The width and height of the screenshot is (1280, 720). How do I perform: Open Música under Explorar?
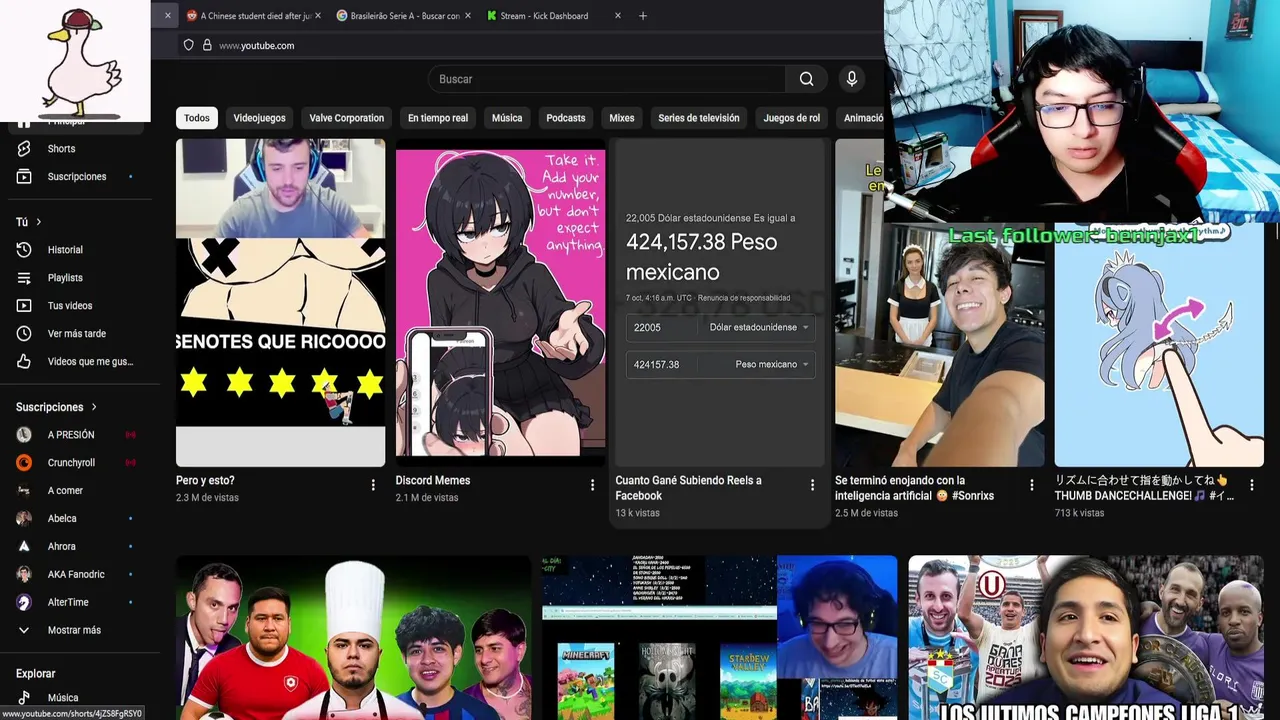point(62,698)
